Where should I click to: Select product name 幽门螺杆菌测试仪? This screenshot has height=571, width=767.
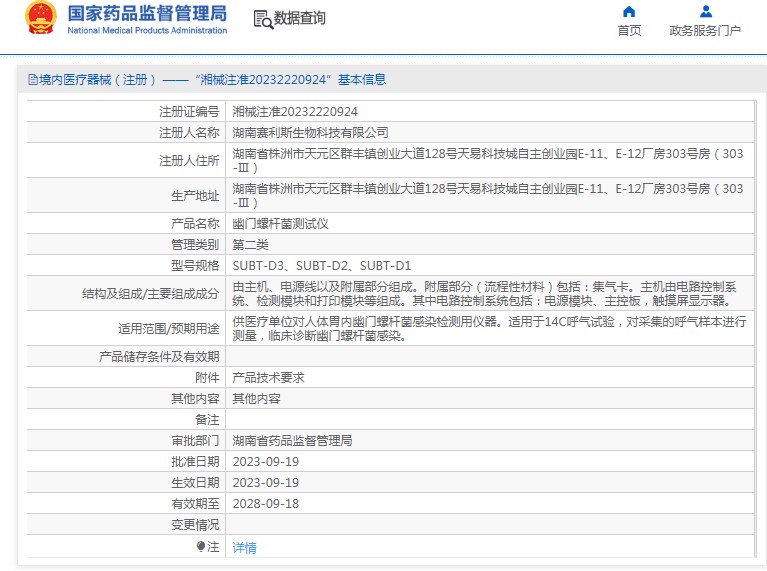click(280, 224)
